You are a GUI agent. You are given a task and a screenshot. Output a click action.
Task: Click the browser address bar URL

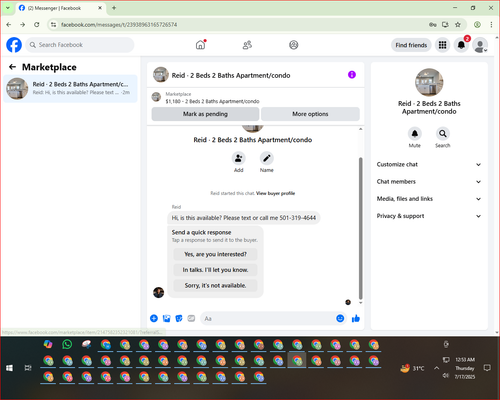[x=119, y=25]
